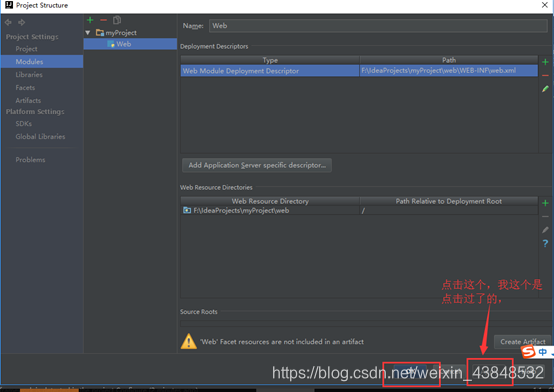
Task: Remove the deployment descriptor with the red minus
Action: point(545,75)
